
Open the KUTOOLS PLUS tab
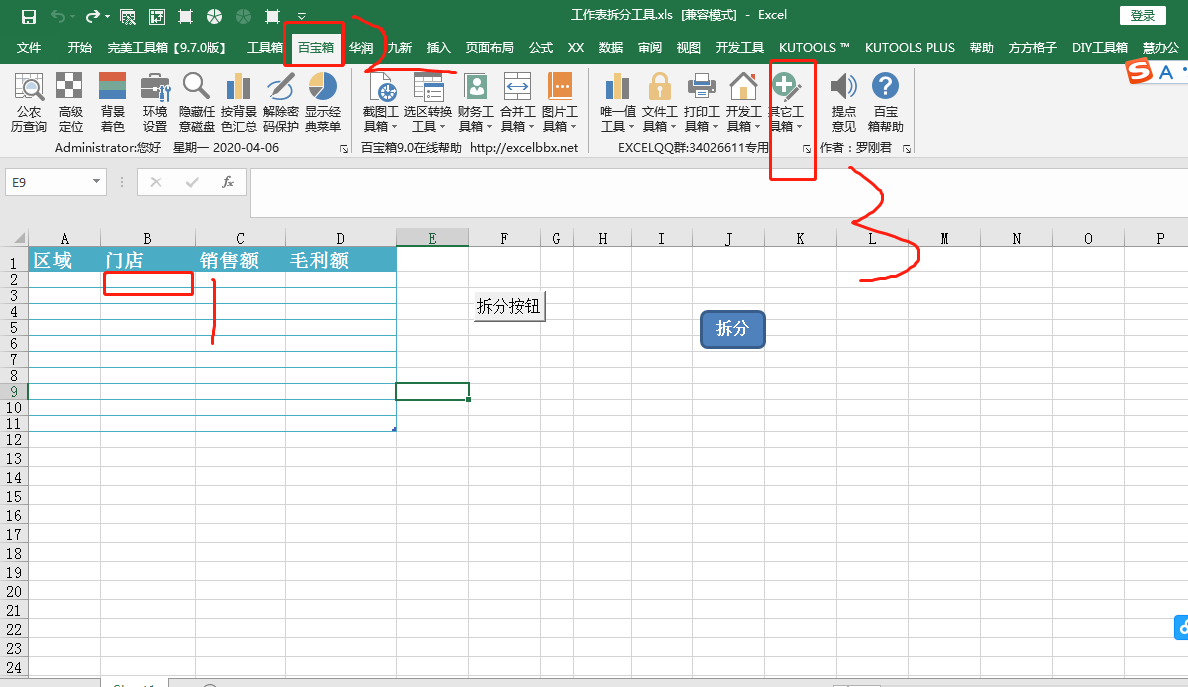(910, 48)
